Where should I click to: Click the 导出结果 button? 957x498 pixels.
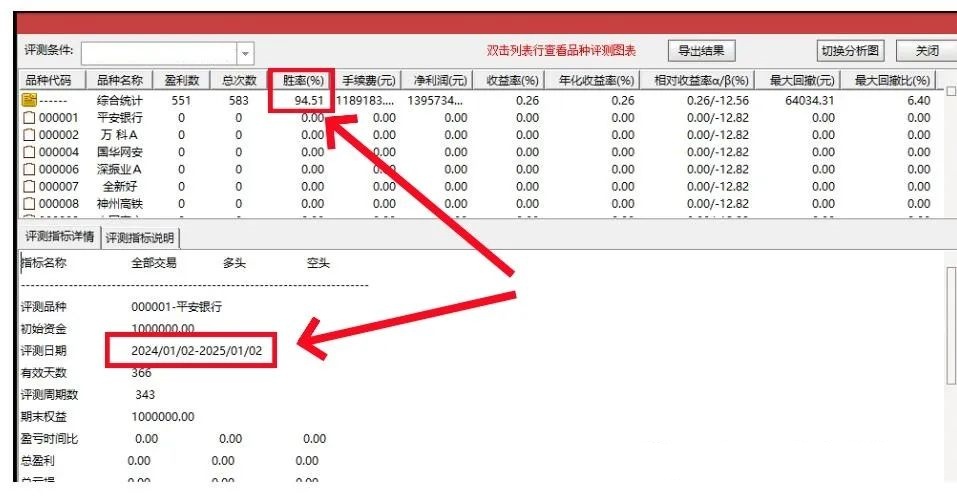pos(701,50)
